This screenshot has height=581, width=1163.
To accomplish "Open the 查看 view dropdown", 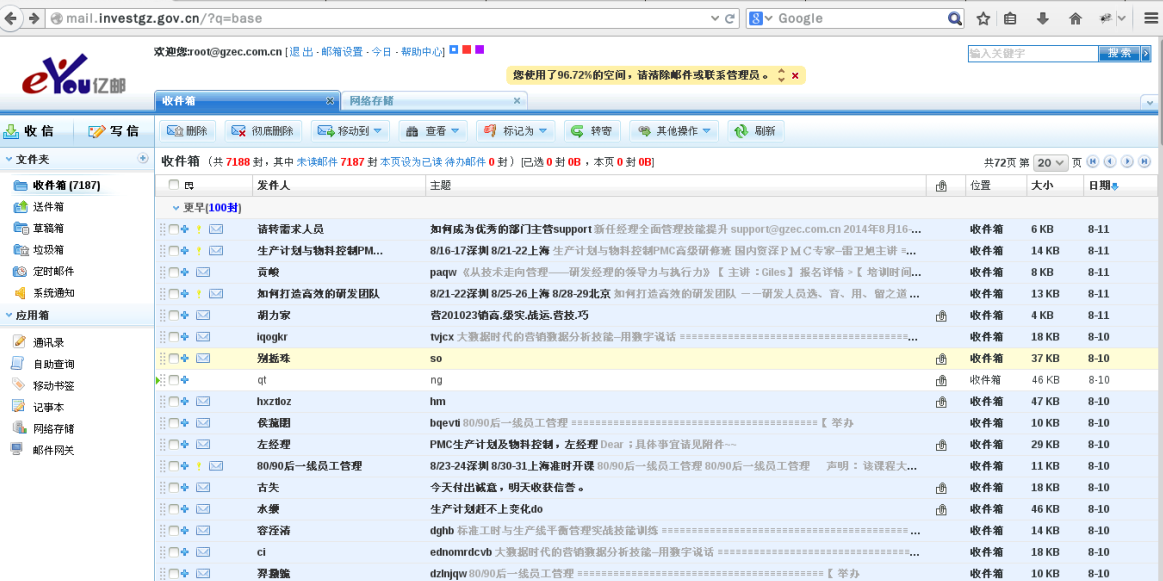I will 433,131.
